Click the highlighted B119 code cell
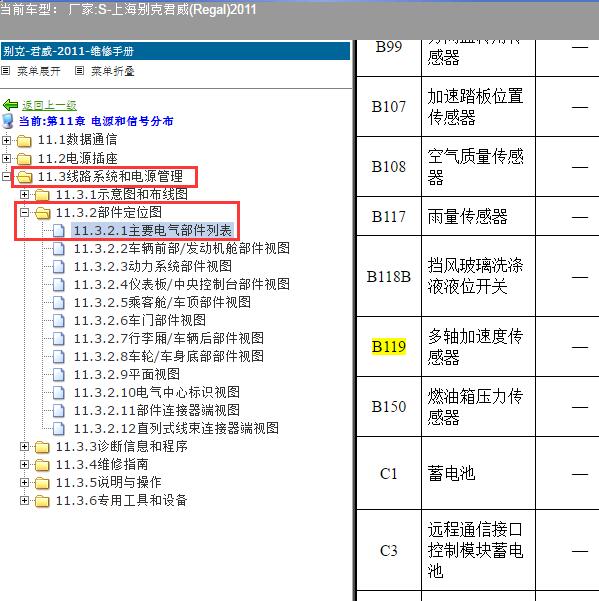 click(x=389, y=346)
